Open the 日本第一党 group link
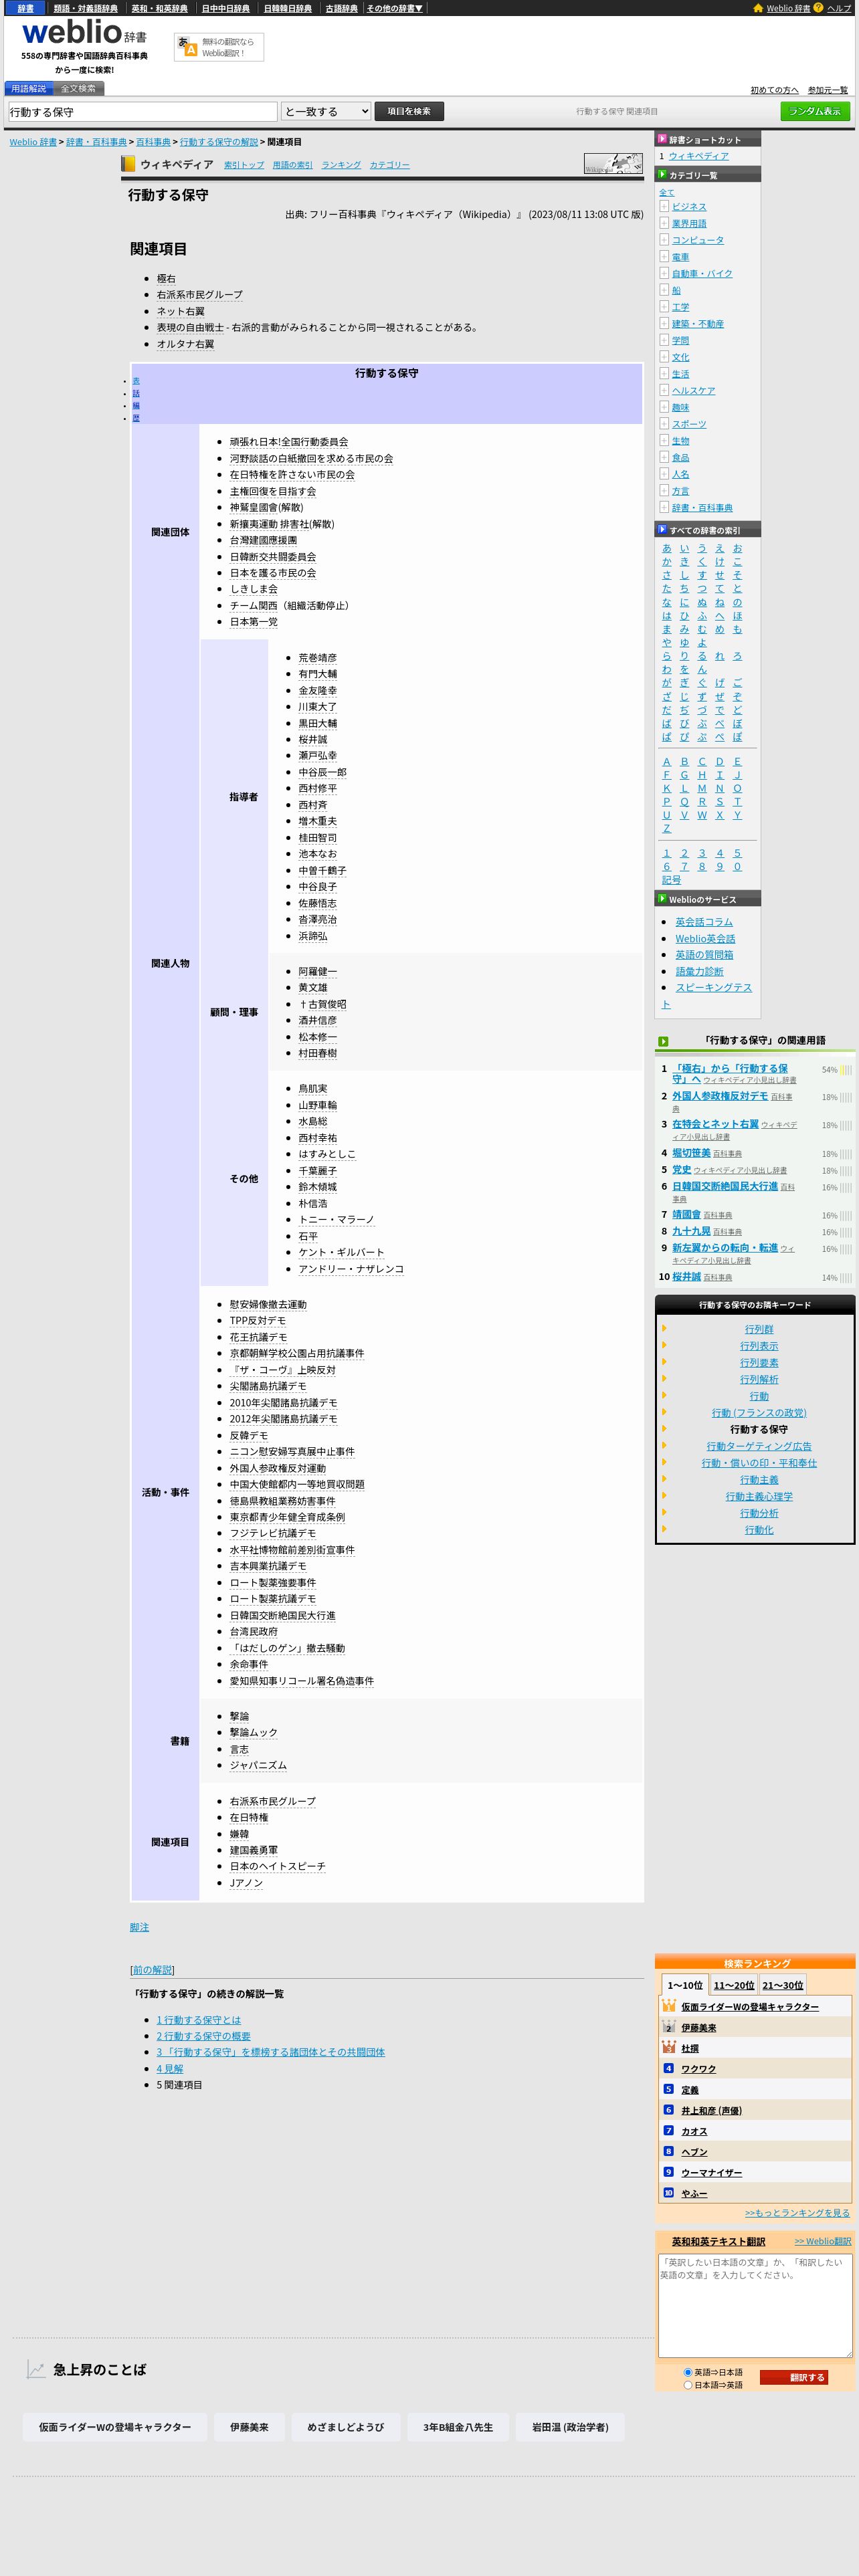Image resolution: width=859 pixels, height=2576 pixels. (x=254, y=621)
